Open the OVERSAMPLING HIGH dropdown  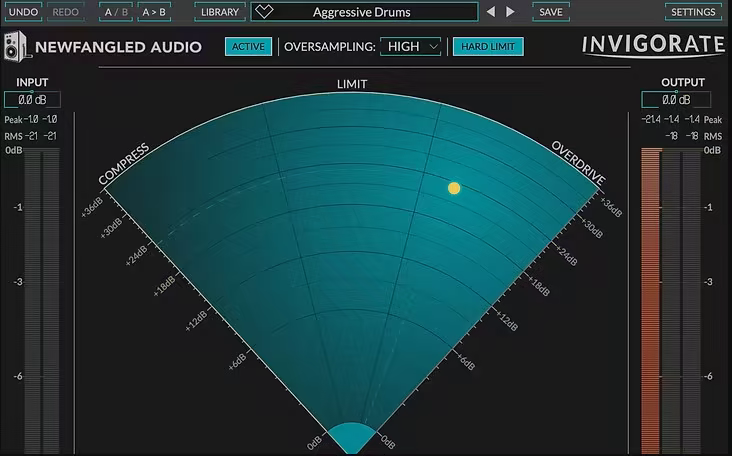tap(411, 47)
